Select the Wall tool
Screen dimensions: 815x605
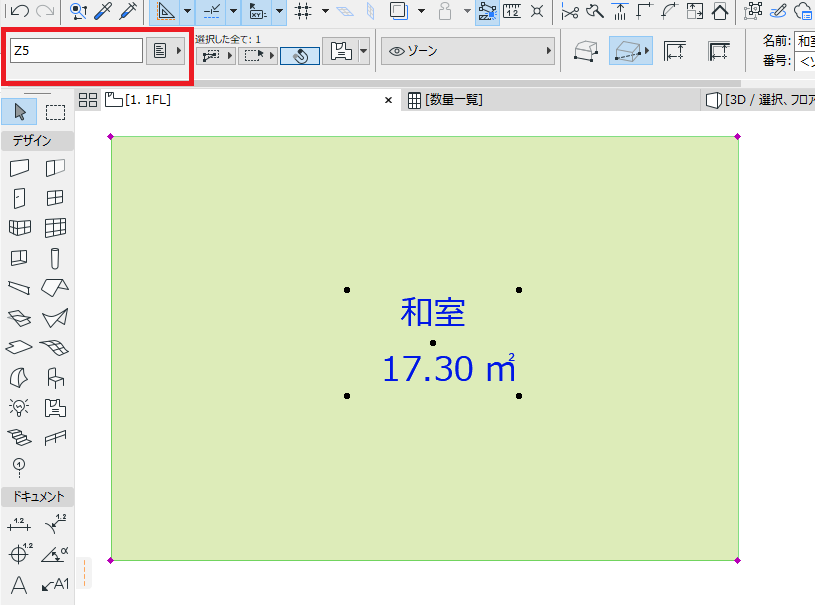[19, 168]
